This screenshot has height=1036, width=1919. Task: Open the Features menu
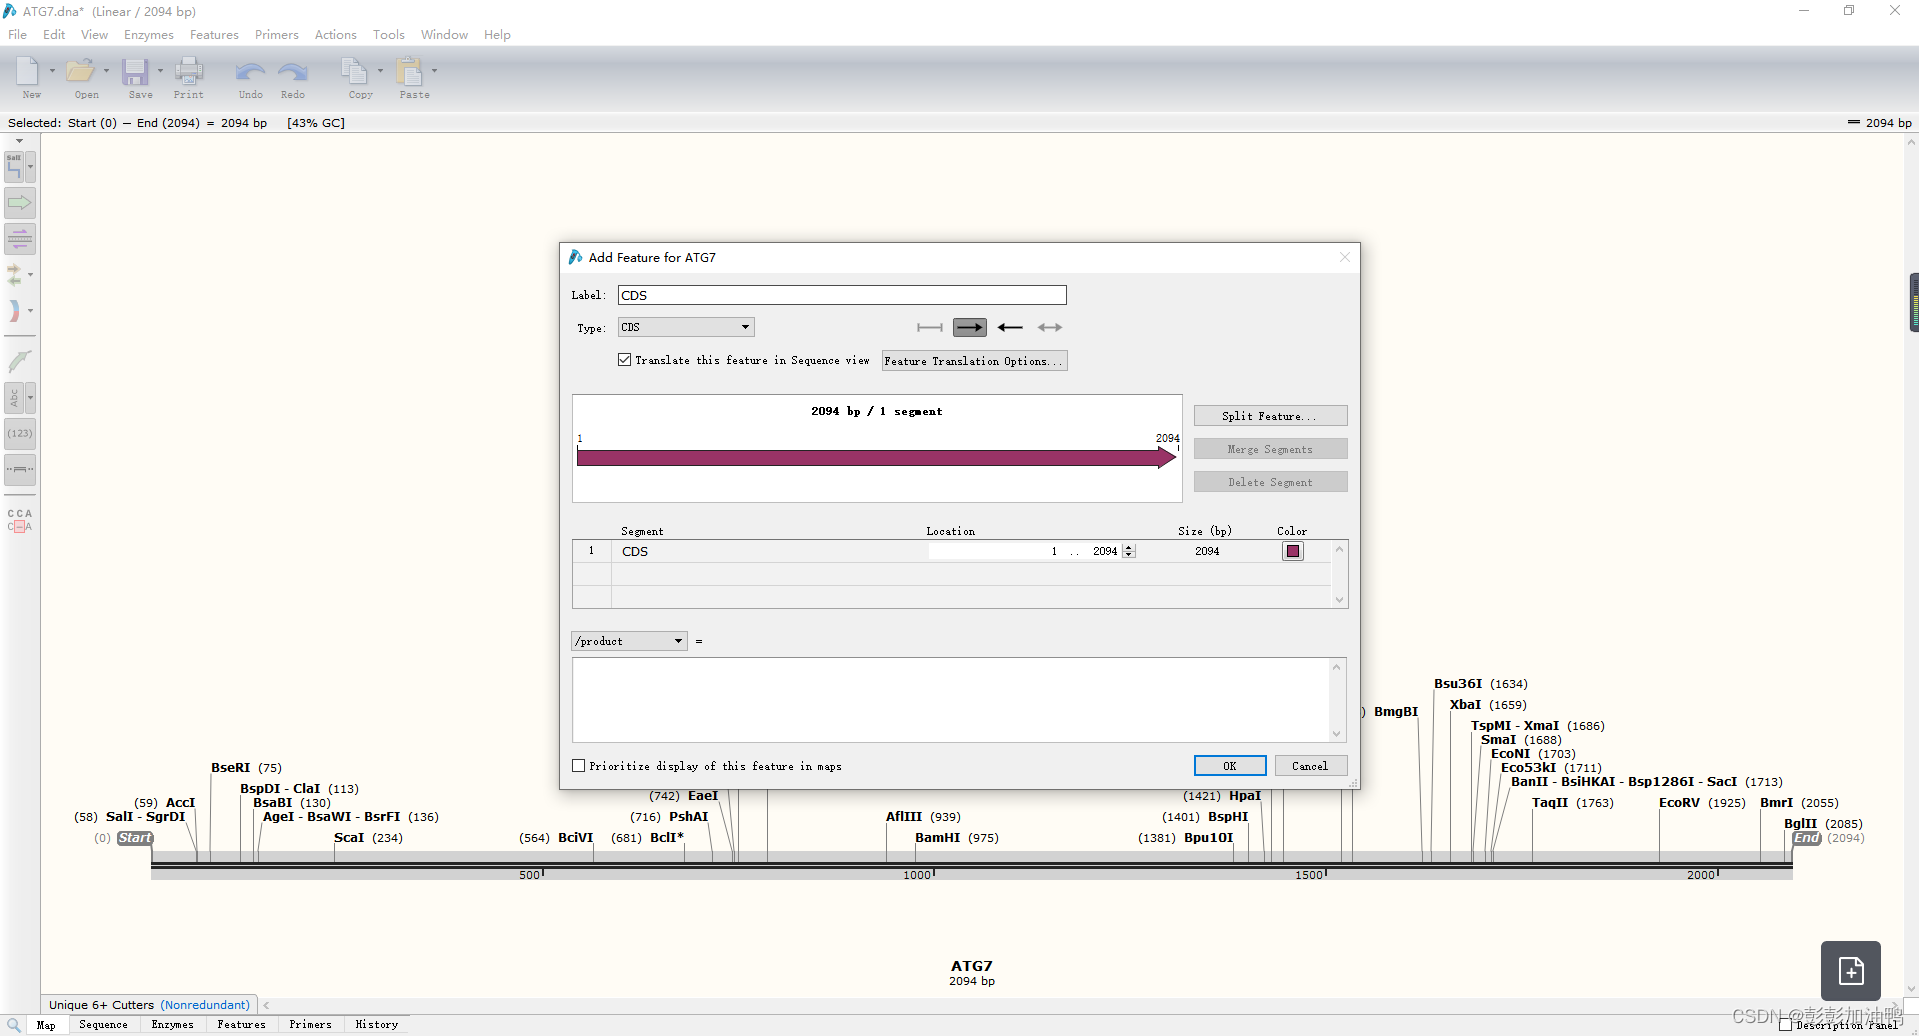click(x=214, y=35)
